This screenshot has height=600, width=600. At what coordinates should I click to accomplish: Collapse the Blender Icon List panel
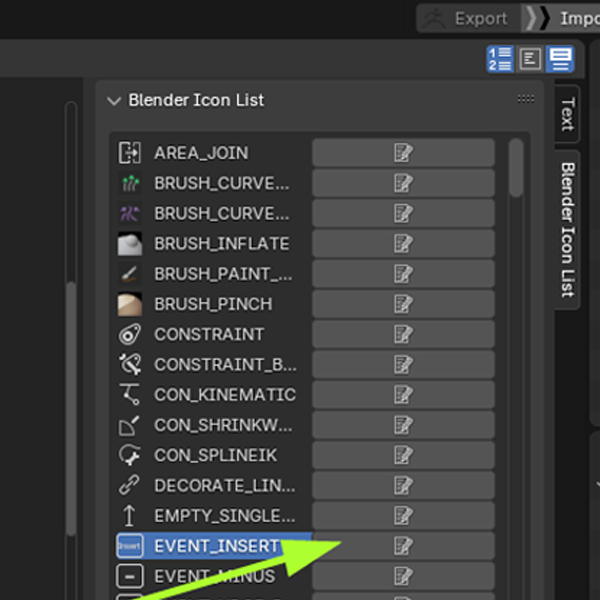[114, 101]
